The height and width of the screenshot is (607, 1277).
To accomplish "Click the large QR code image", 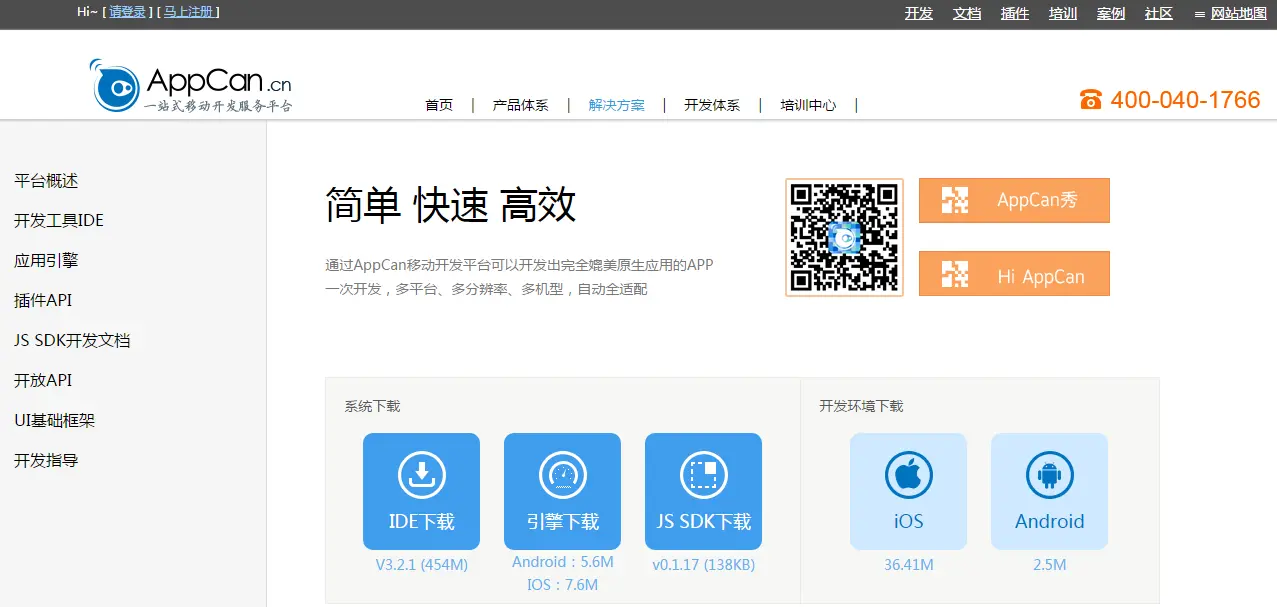I will [x=845, y=237].
